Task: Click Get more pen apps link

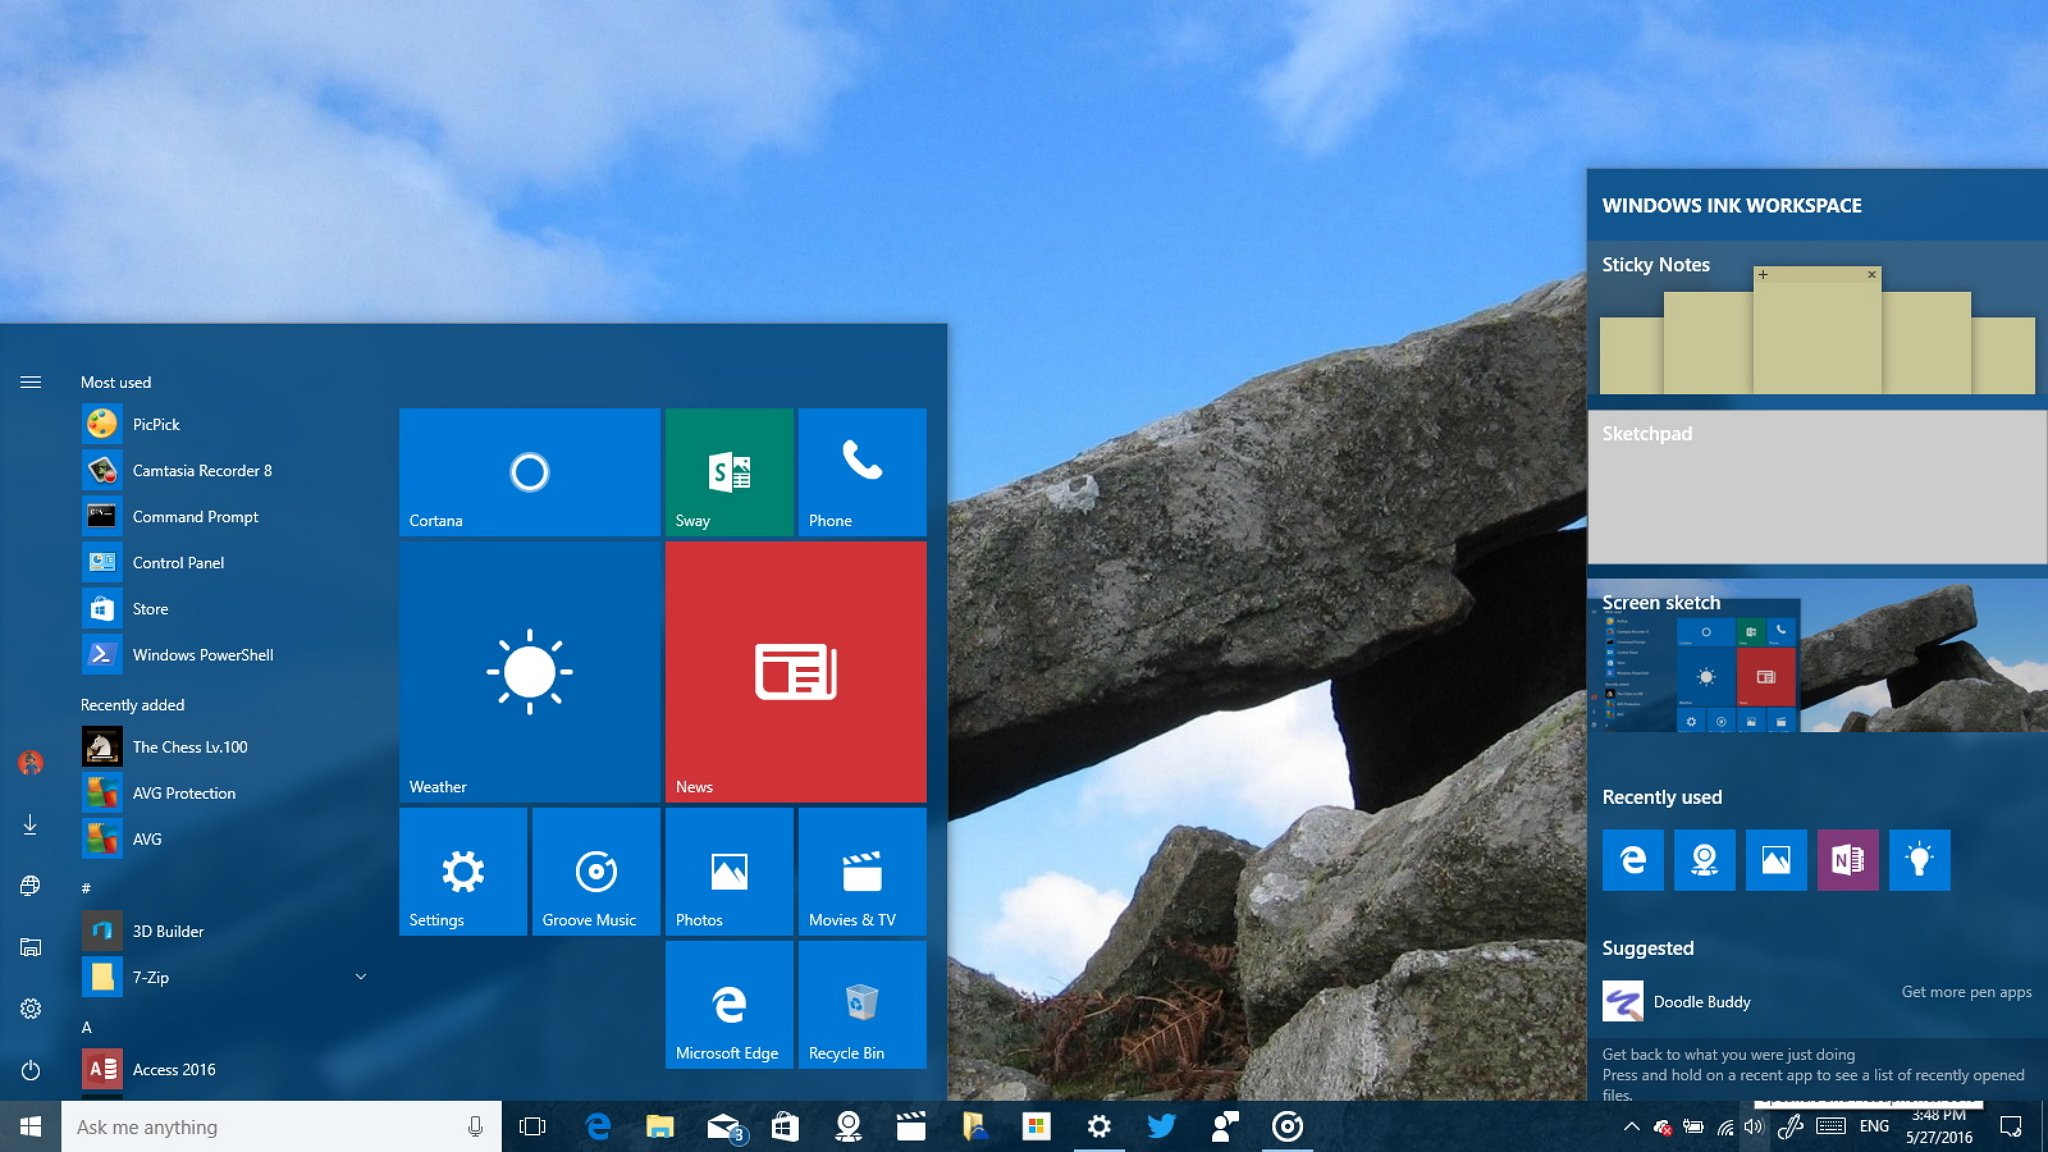Action: click(1966, 992)
